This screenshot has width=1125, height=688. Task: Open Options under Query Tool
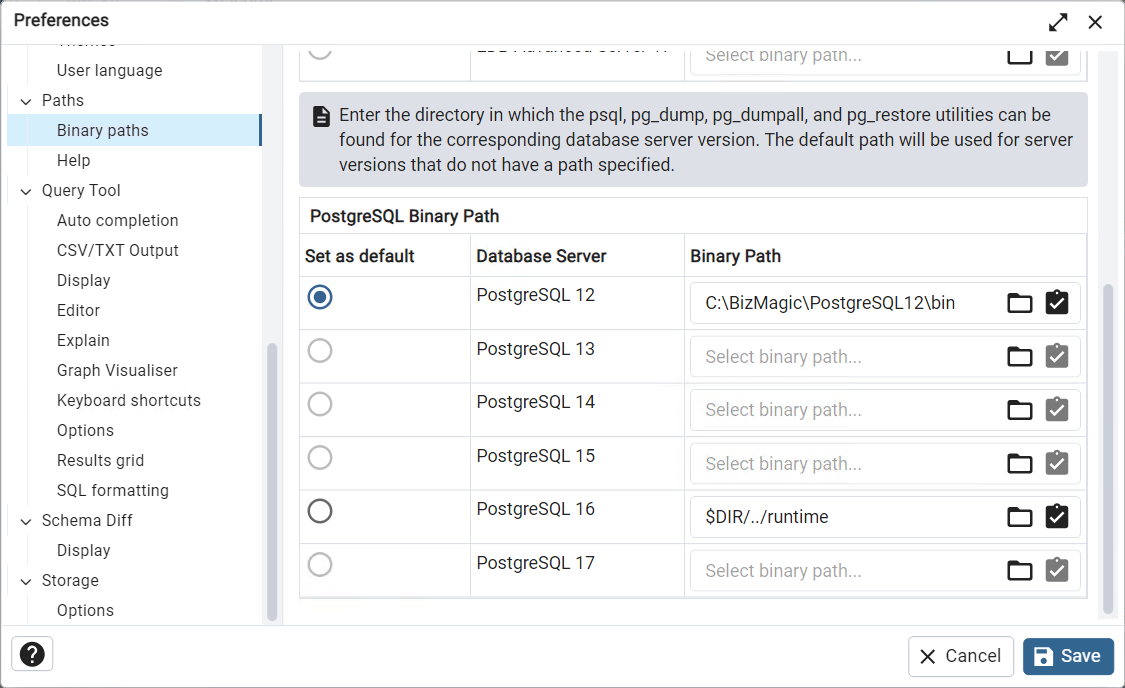tap(85, 430)
